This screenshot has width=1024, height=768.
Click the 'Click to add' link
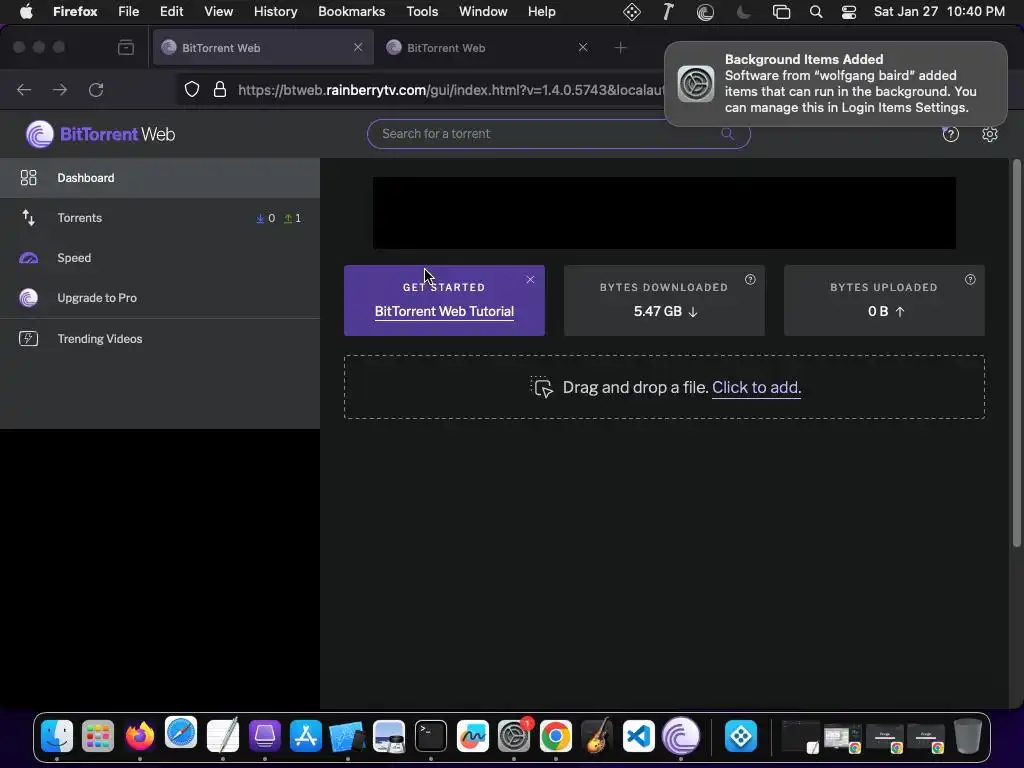tap(756, 387)
